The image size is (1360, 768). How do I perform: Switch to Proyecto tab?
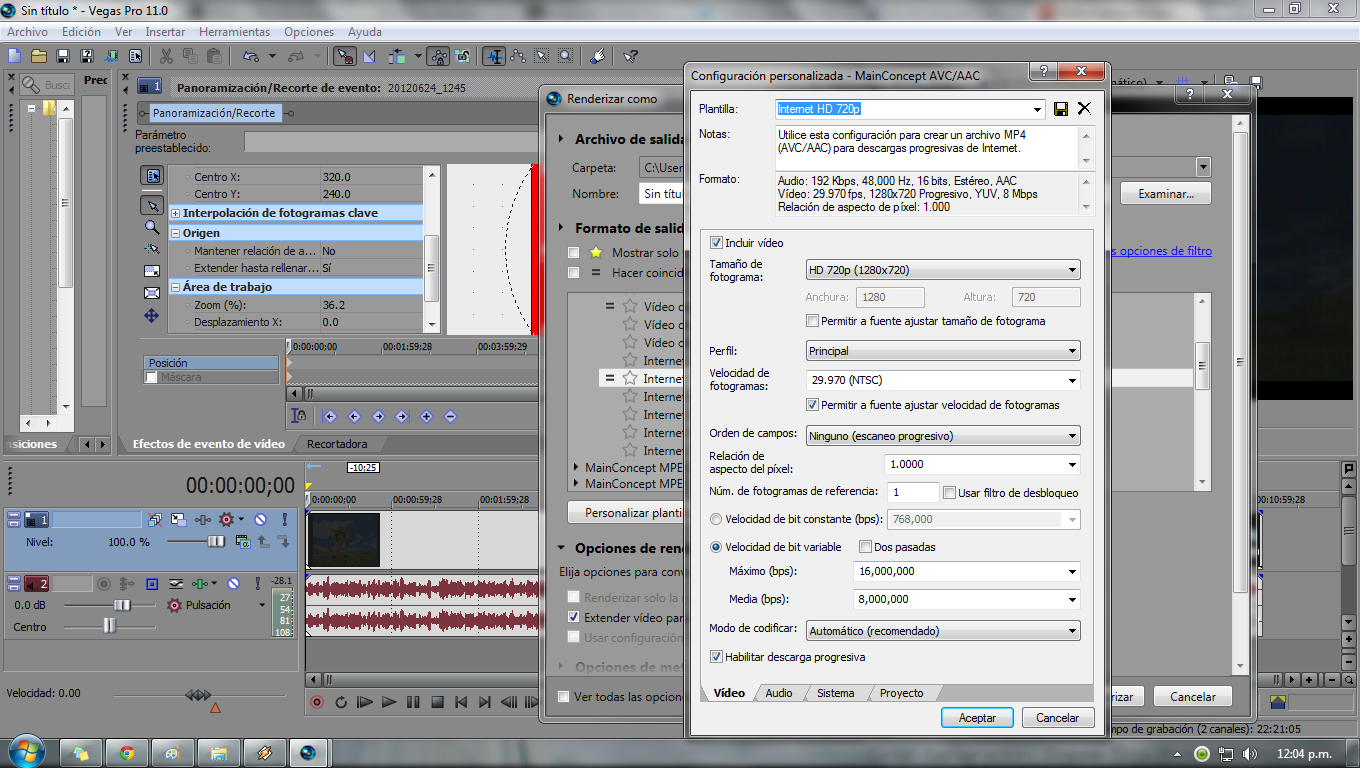(901, 693)
